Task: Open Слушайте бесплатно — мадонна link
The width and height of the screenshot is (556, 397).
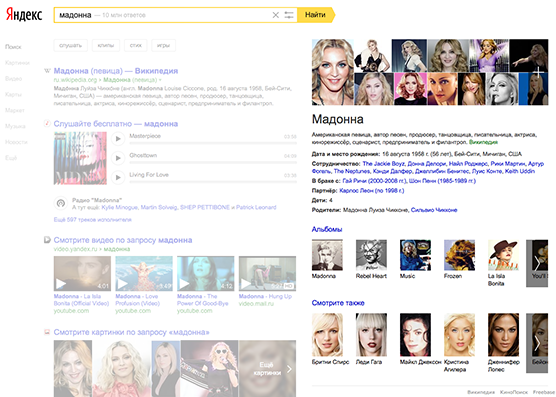Action: tap(116, 124)
